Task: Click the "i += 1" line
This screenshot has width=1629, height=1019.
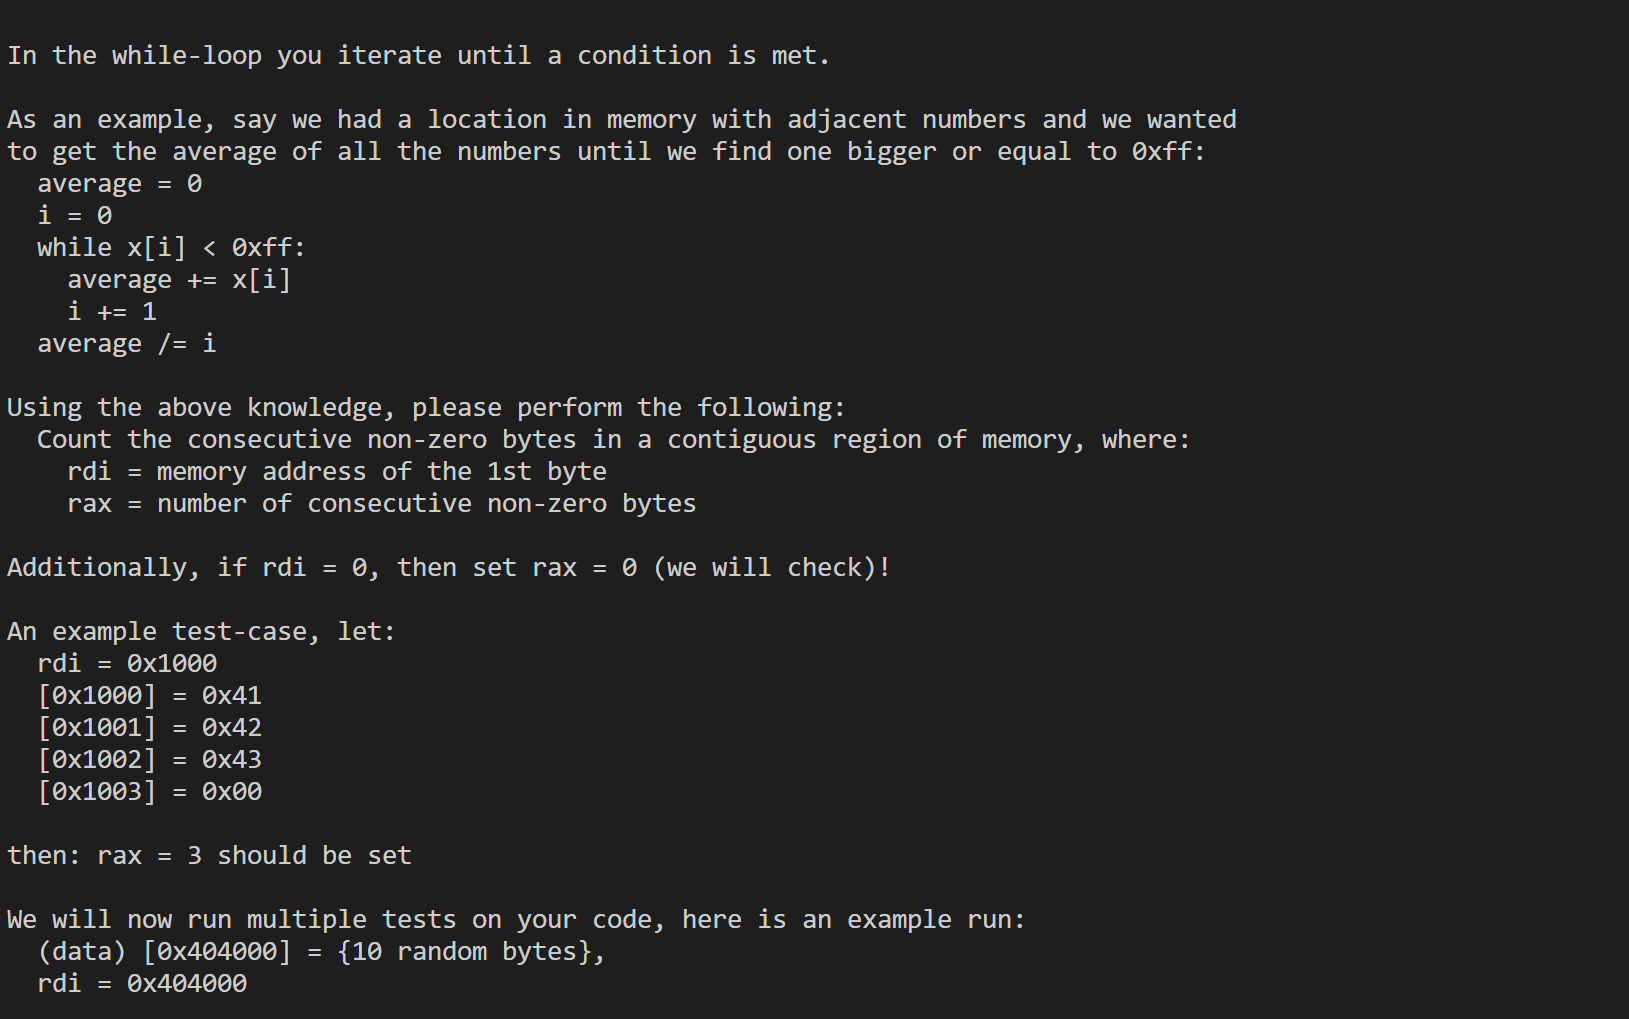Action: point(112,312)
